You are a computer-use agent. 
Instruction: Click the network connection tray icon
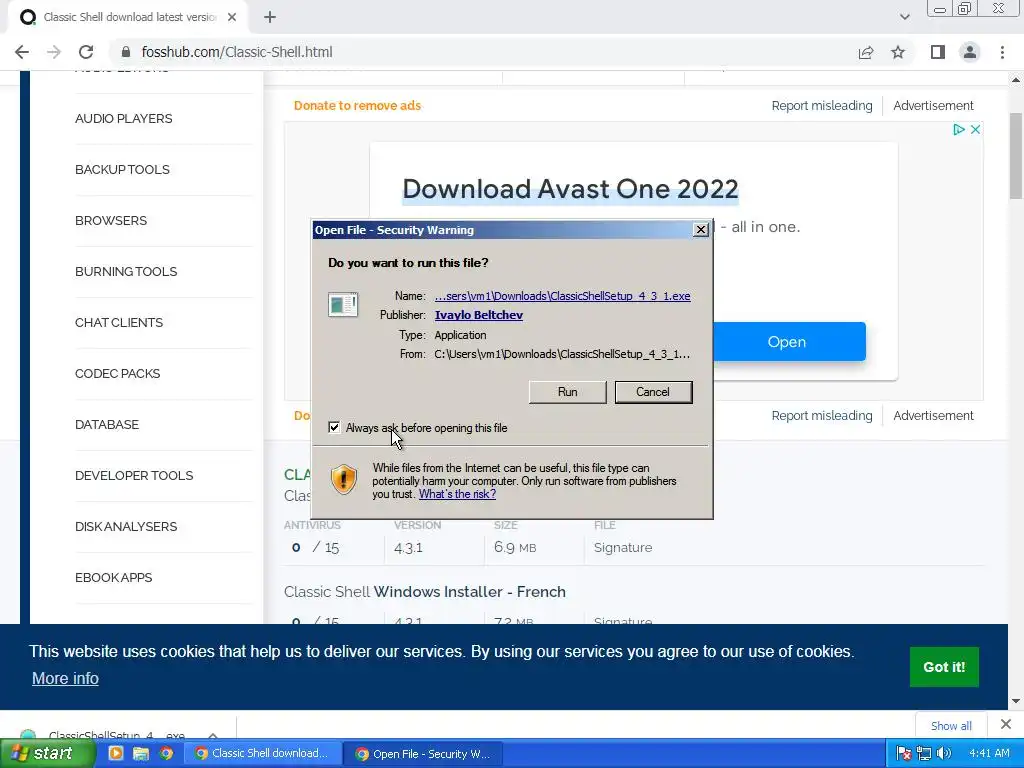coord(924,754)
